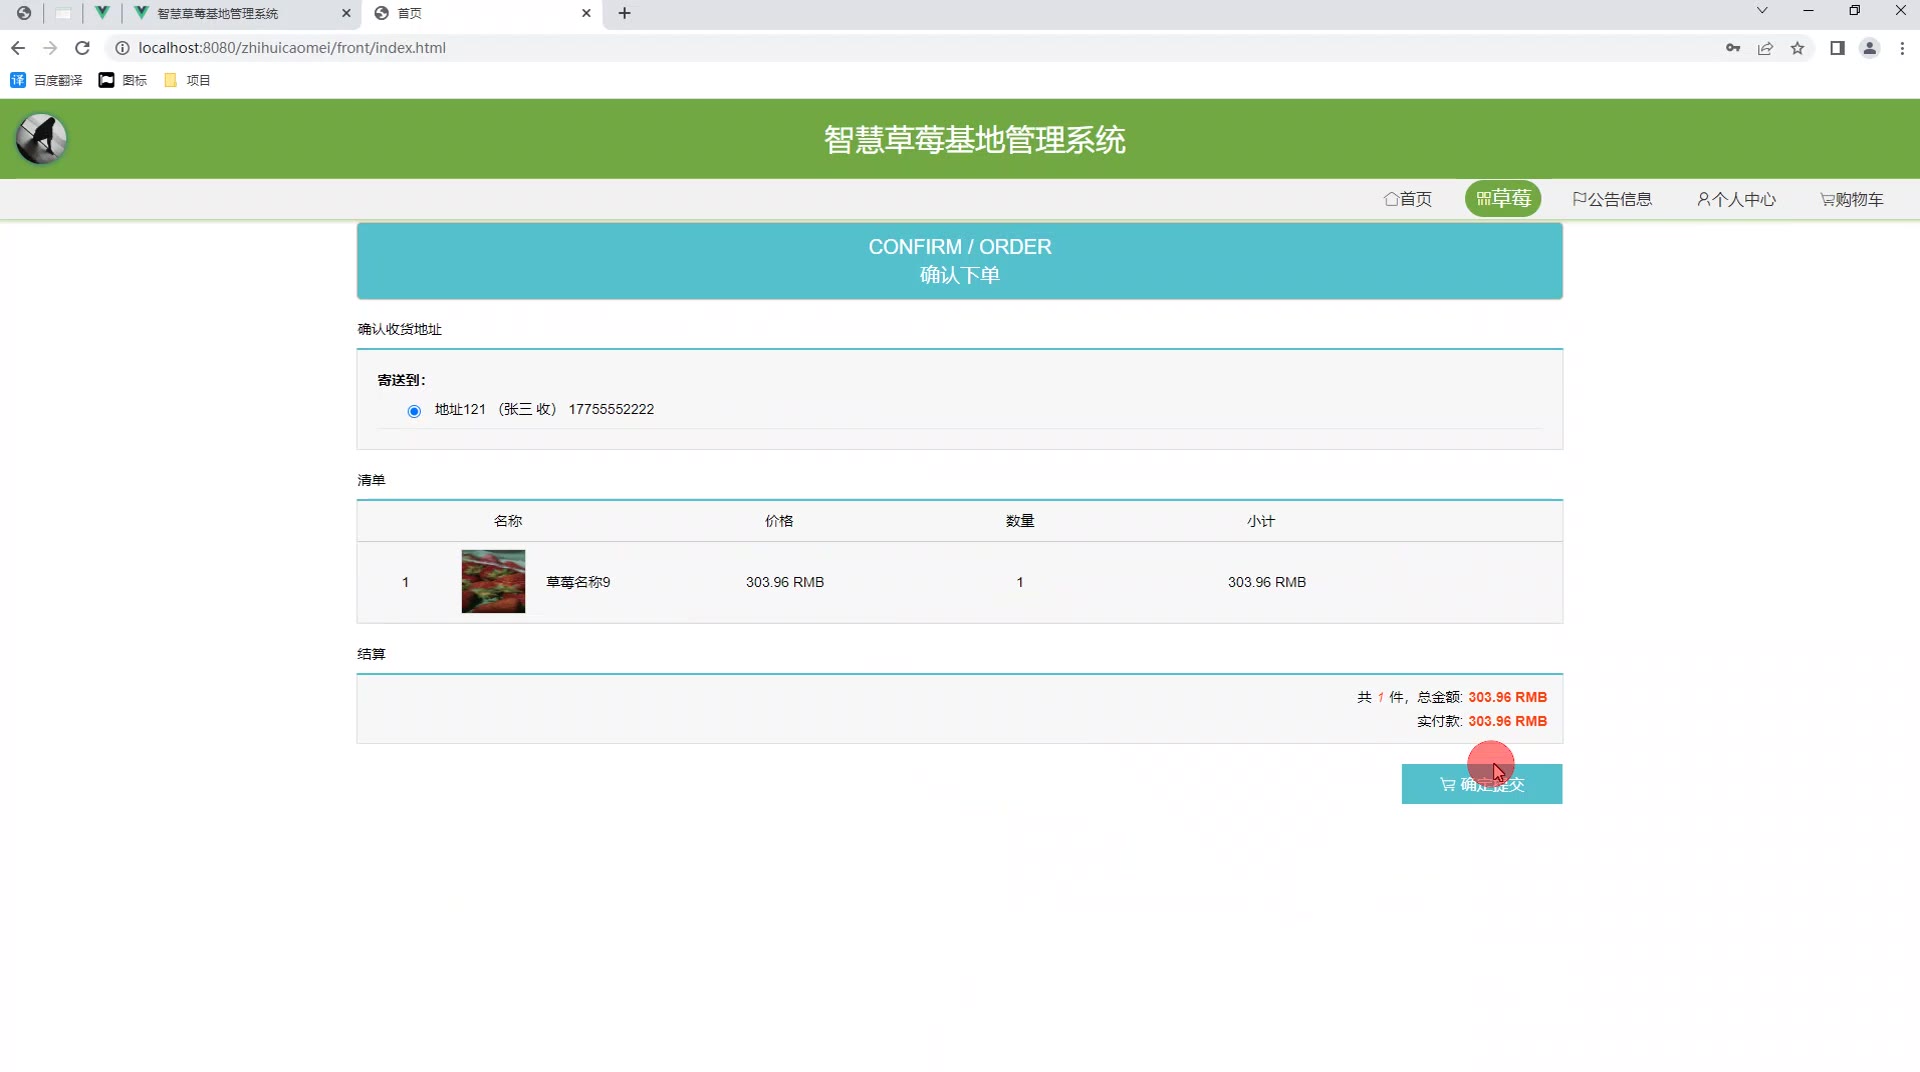
Task: Open the Chrome profile menu
Action: pos(1869,48)
